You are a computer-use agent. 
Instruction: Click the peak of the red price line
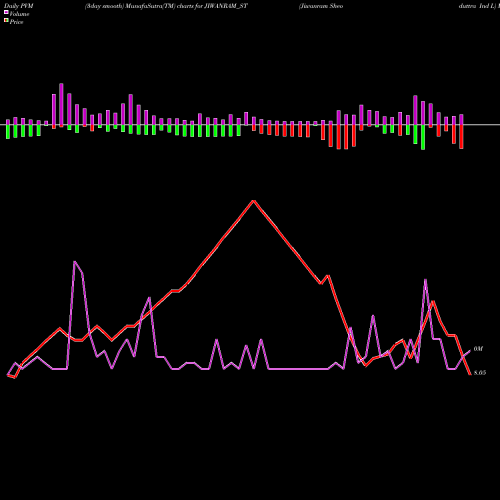tap(253, 201)
